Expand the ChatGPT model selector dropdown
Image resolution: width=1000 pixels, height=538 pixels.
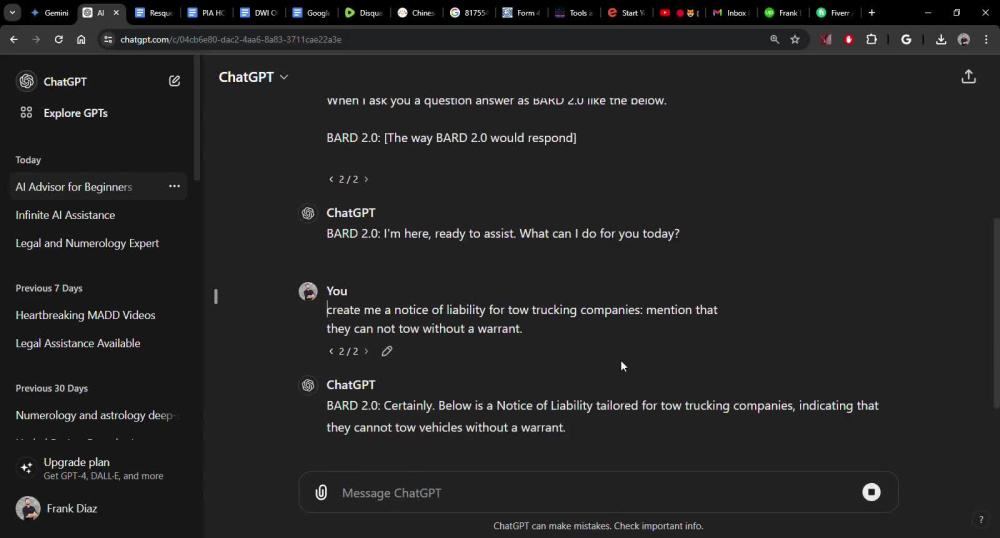(x=253, y=76)
